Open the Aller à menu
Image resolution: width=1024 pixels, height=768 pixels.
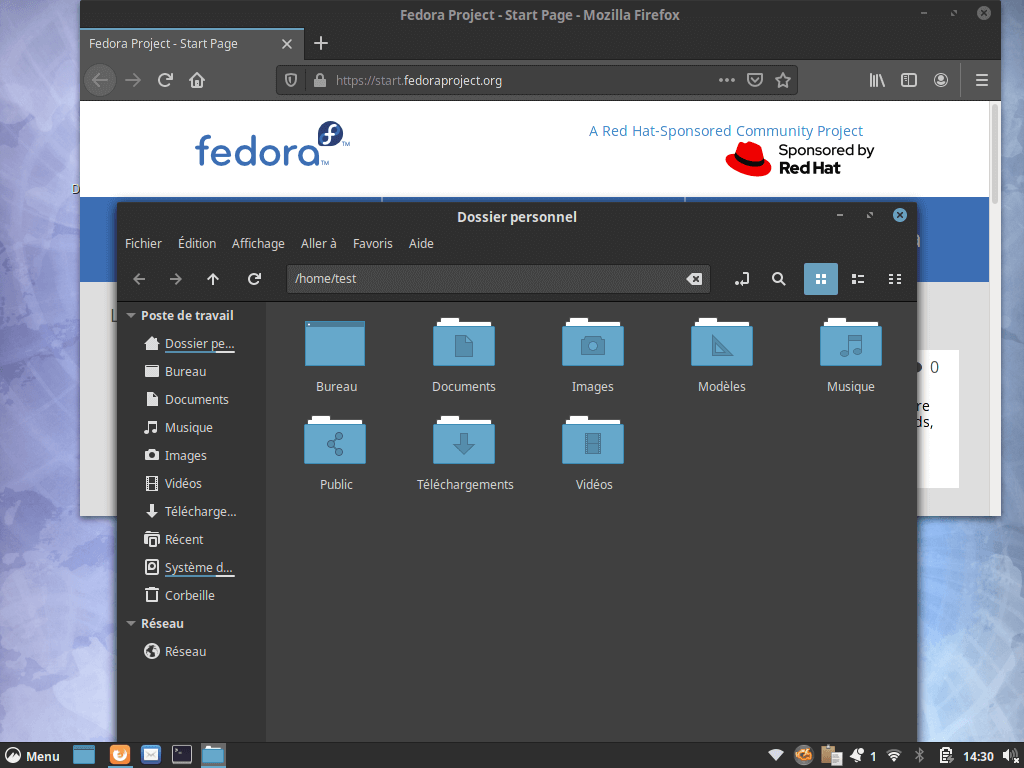pyautogui.click(x=319, y=244)
